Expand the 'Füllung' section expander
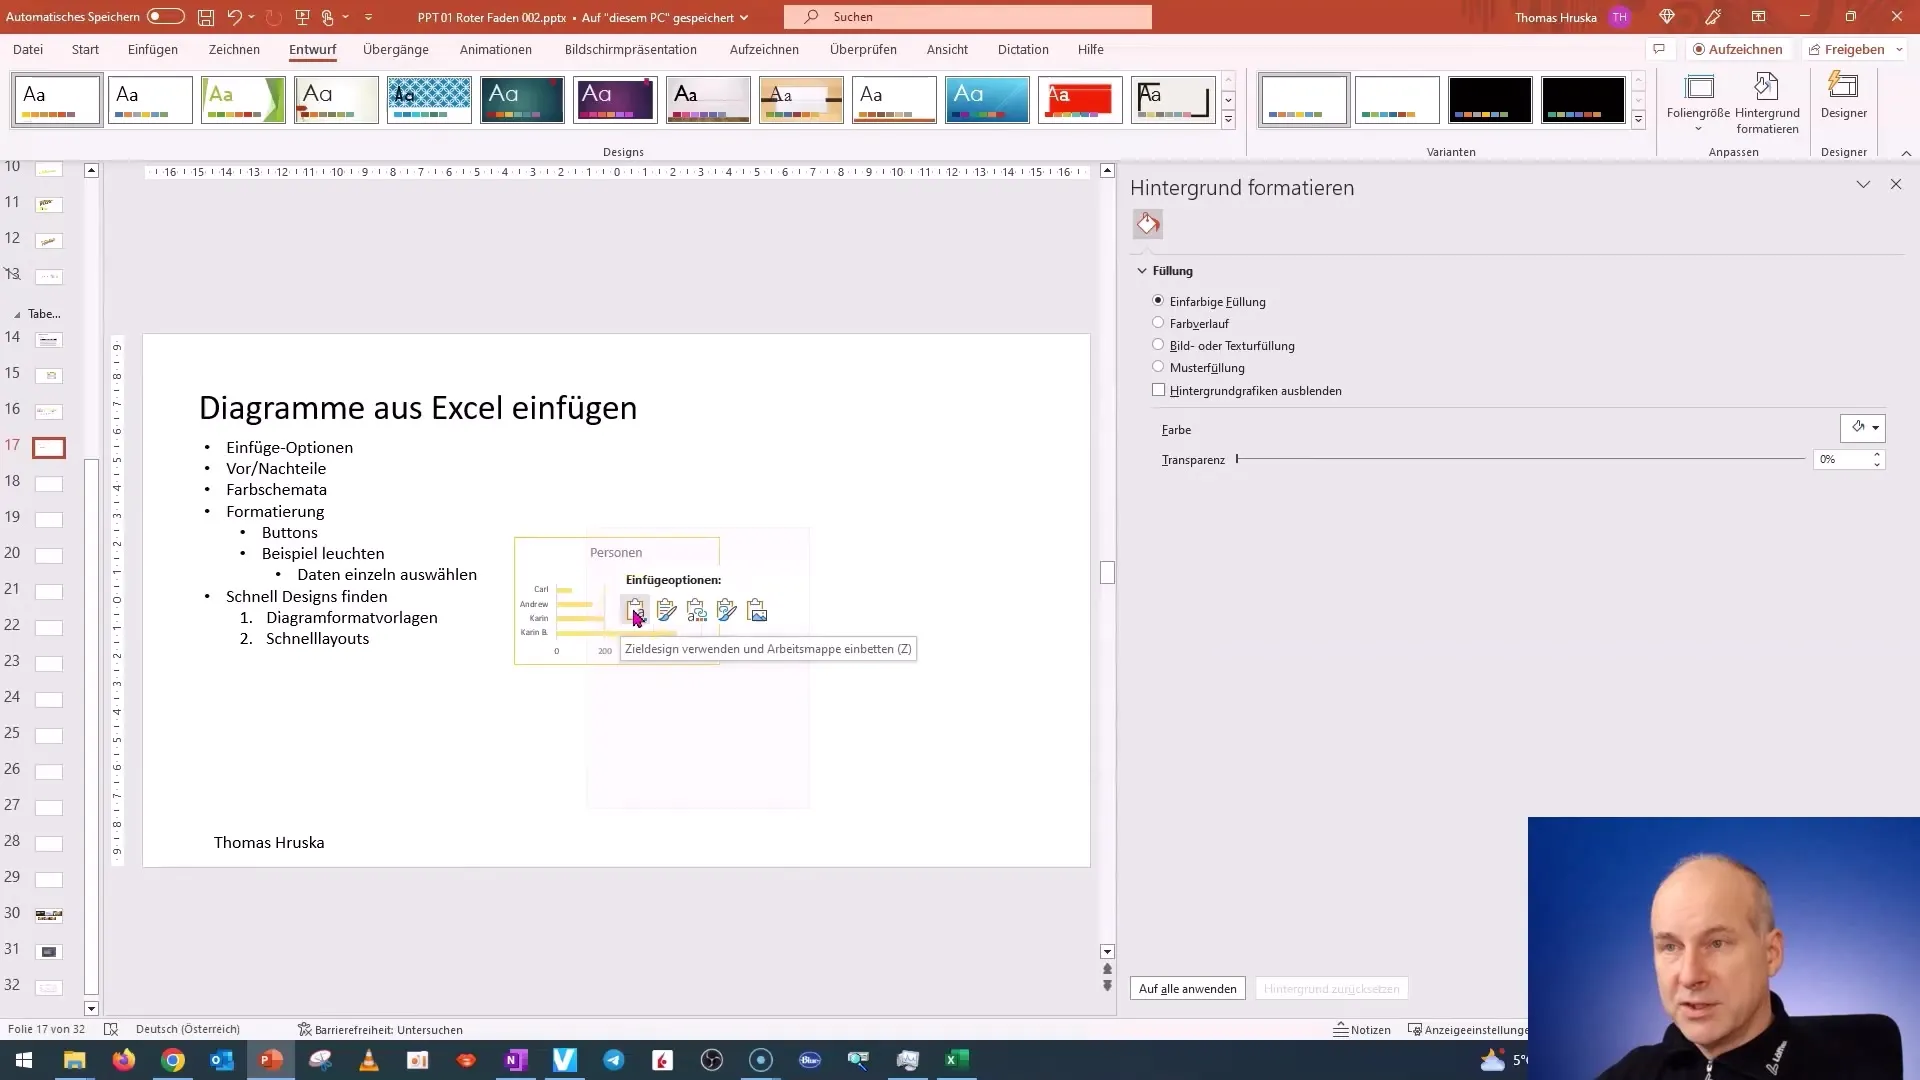1920x1080 pixels. (1142, 270)
